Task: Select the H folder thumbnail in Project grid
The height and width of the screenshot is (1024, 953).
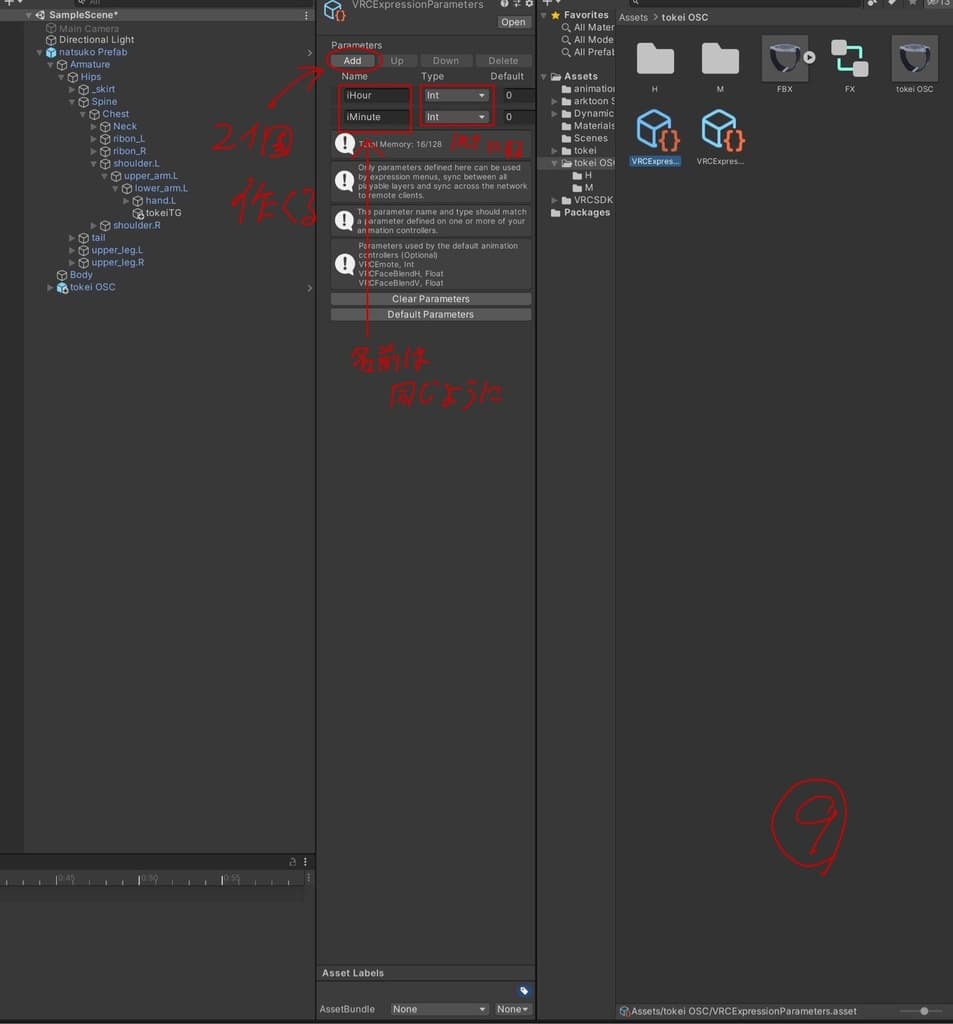Action: point(654,59)
